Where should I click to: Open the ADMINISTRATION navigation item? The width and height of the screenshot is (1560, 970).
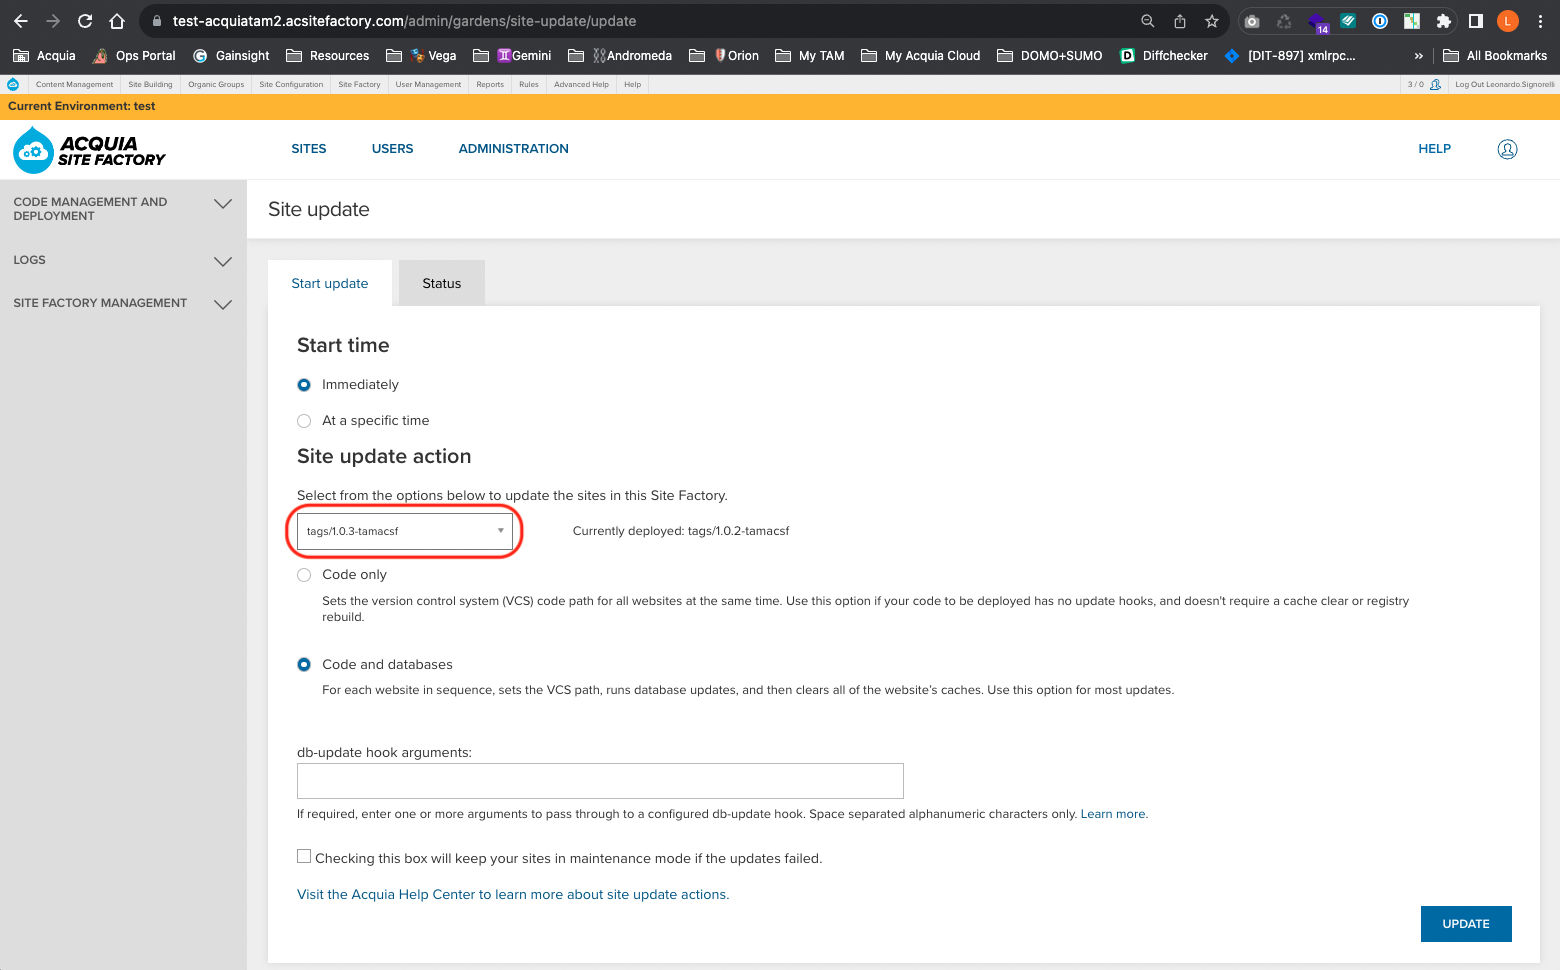(x=513, y=149)
